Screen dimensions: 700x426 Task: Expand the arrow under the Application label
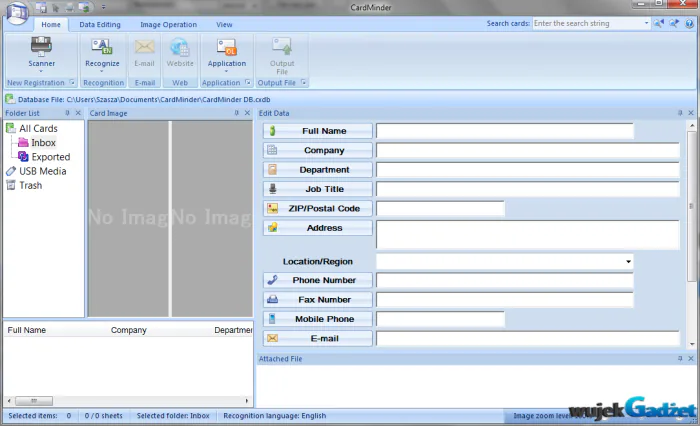point(226,71)
